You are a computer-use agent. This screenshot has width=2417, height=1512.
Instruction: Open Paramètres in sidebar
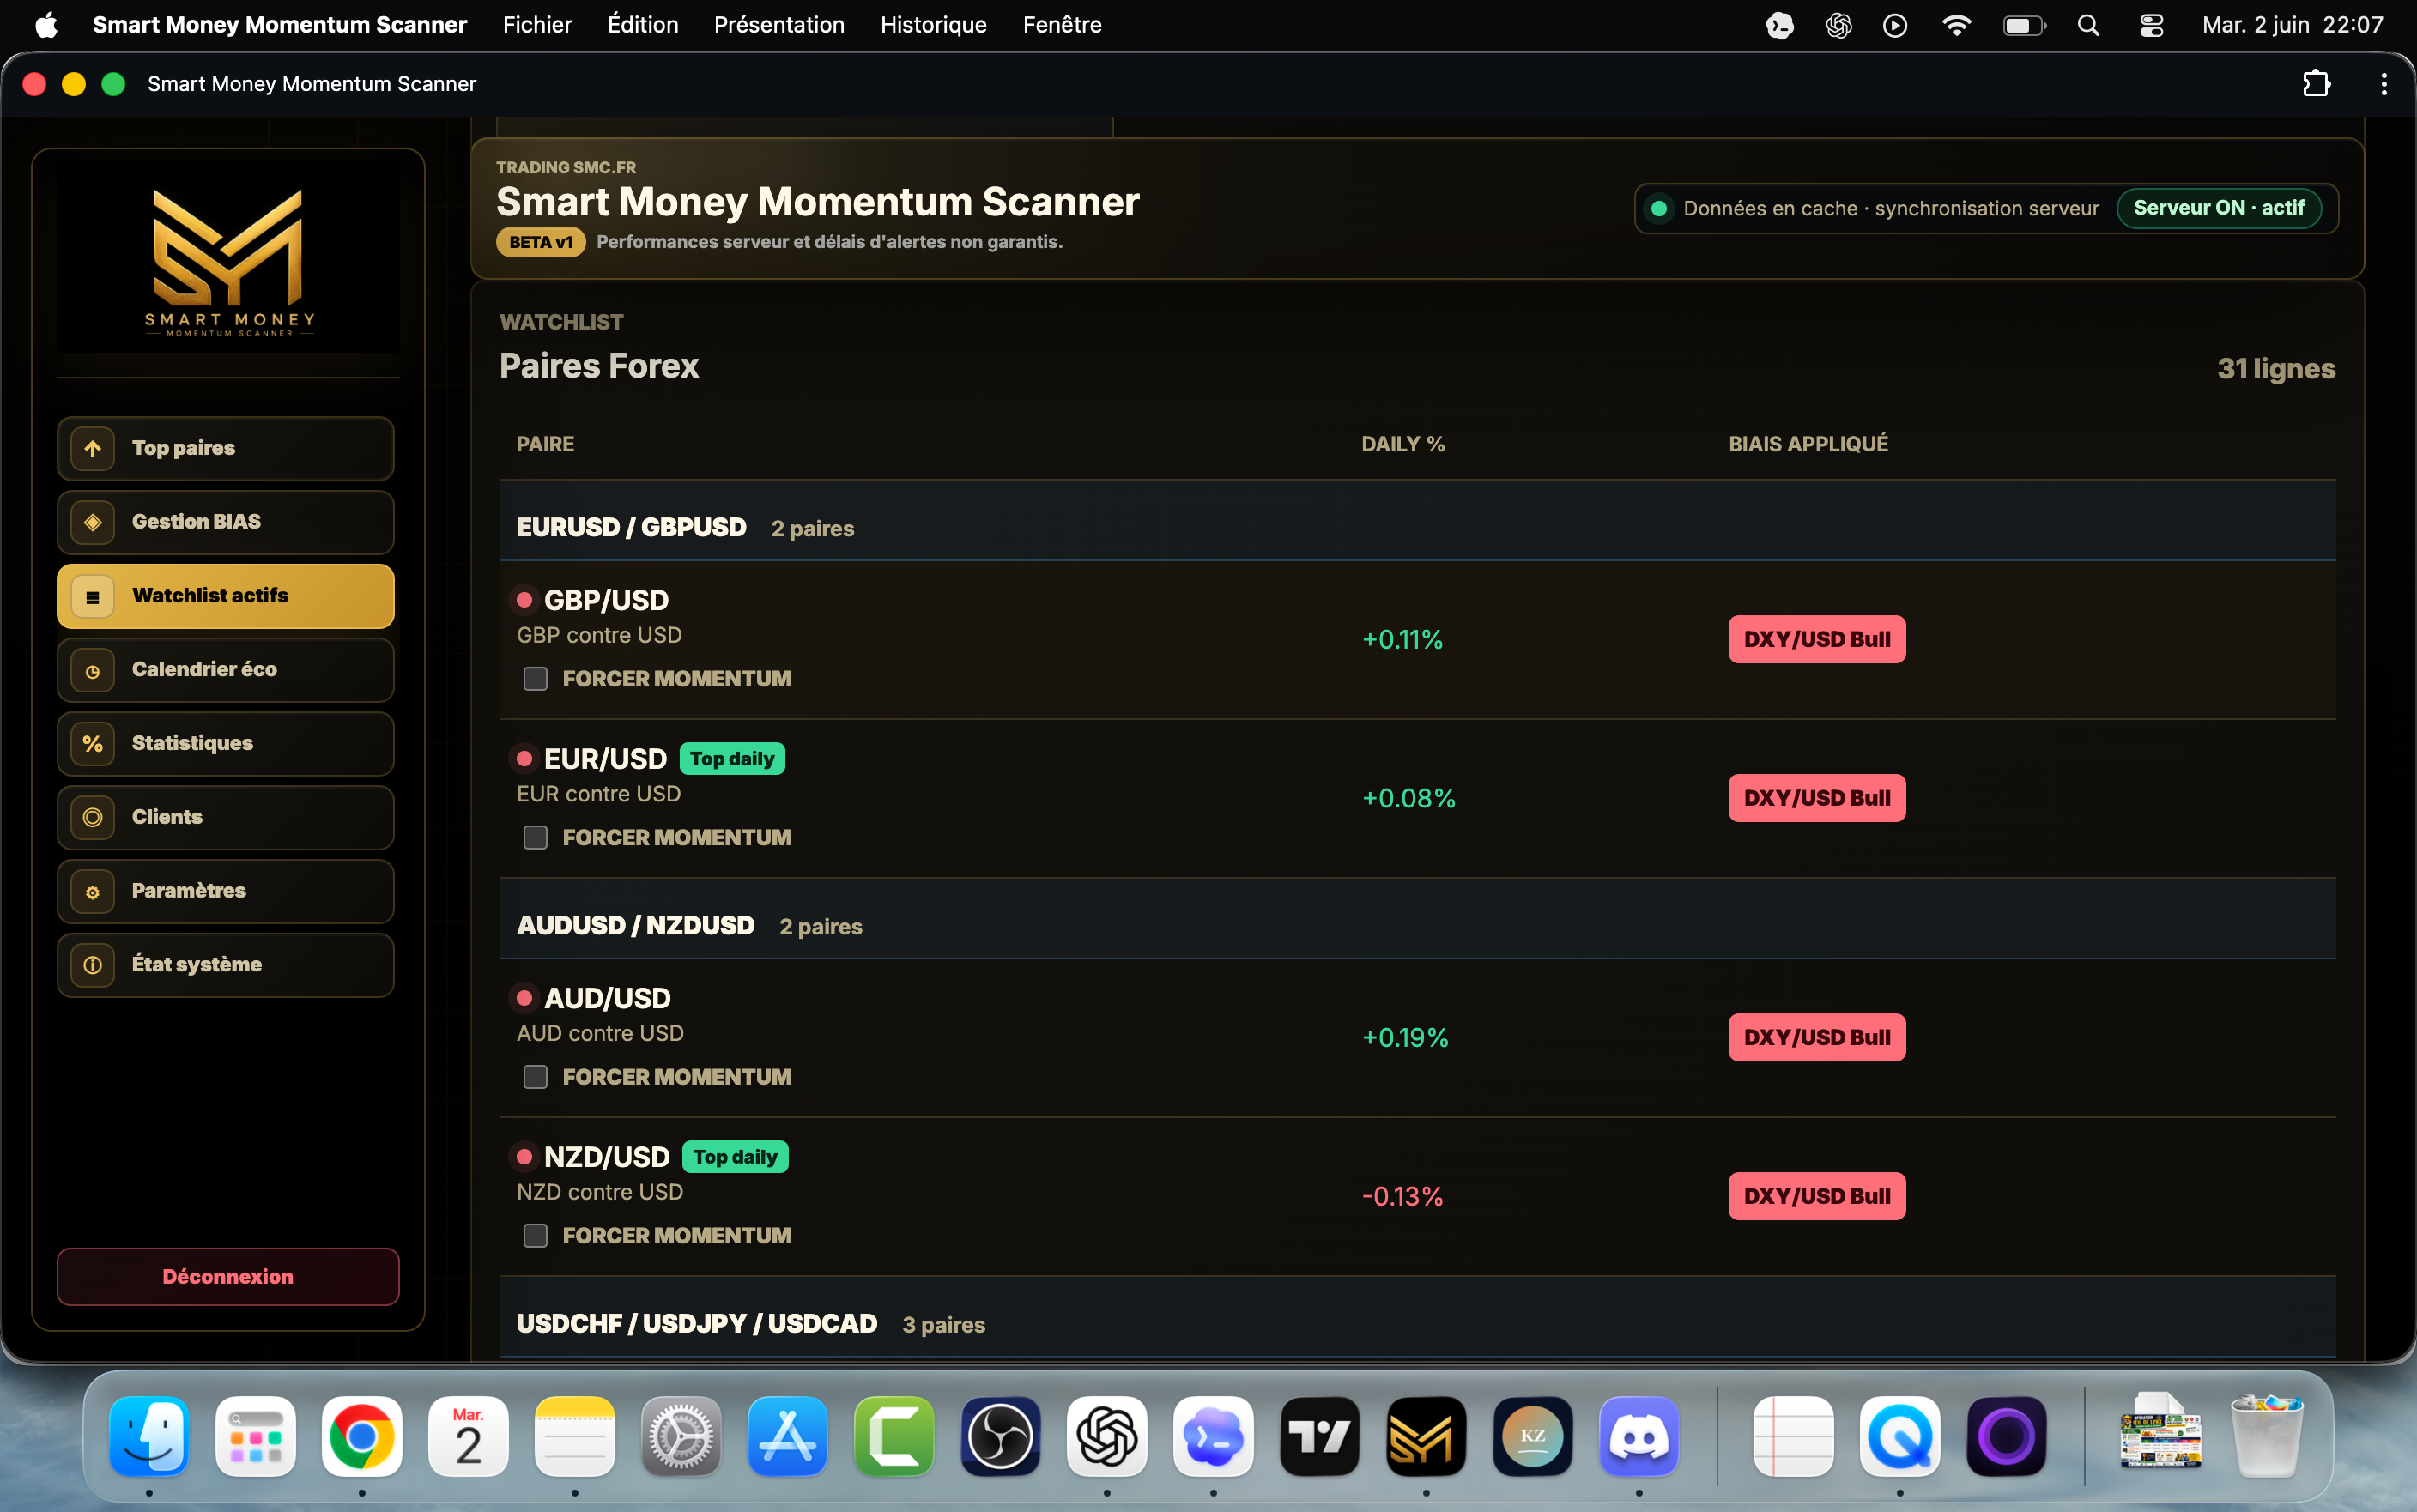(225, 891)
